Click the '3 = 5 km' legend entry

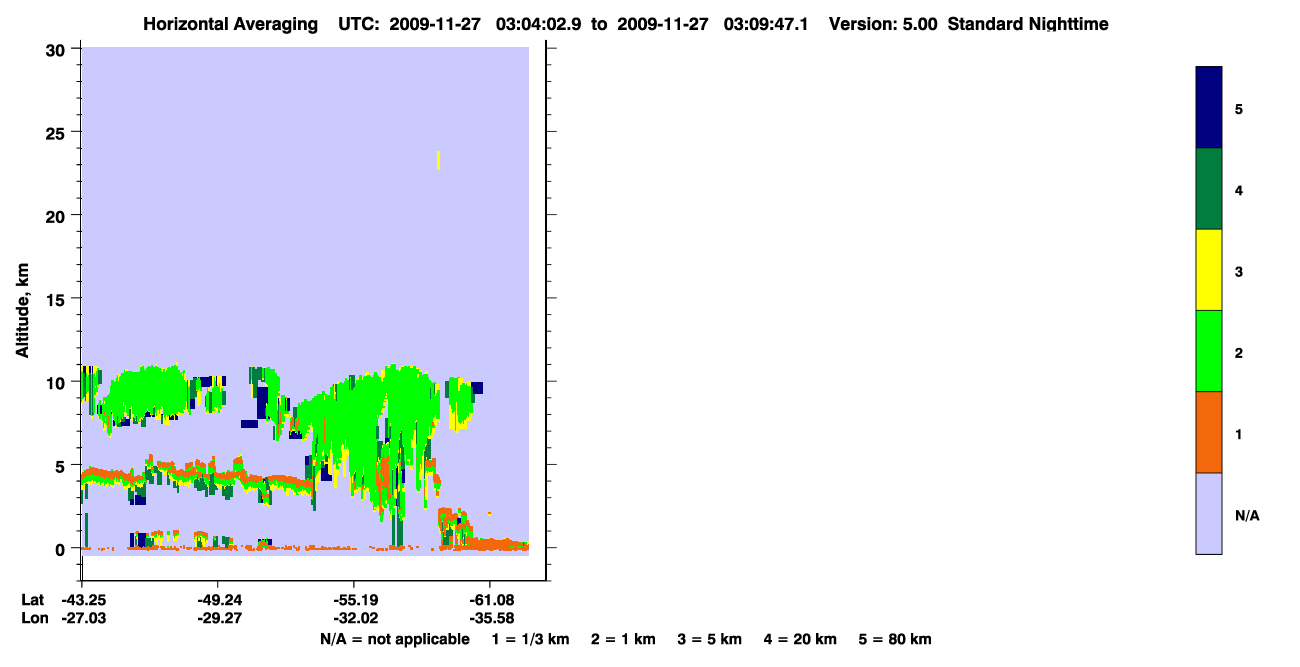click(710, 639)
